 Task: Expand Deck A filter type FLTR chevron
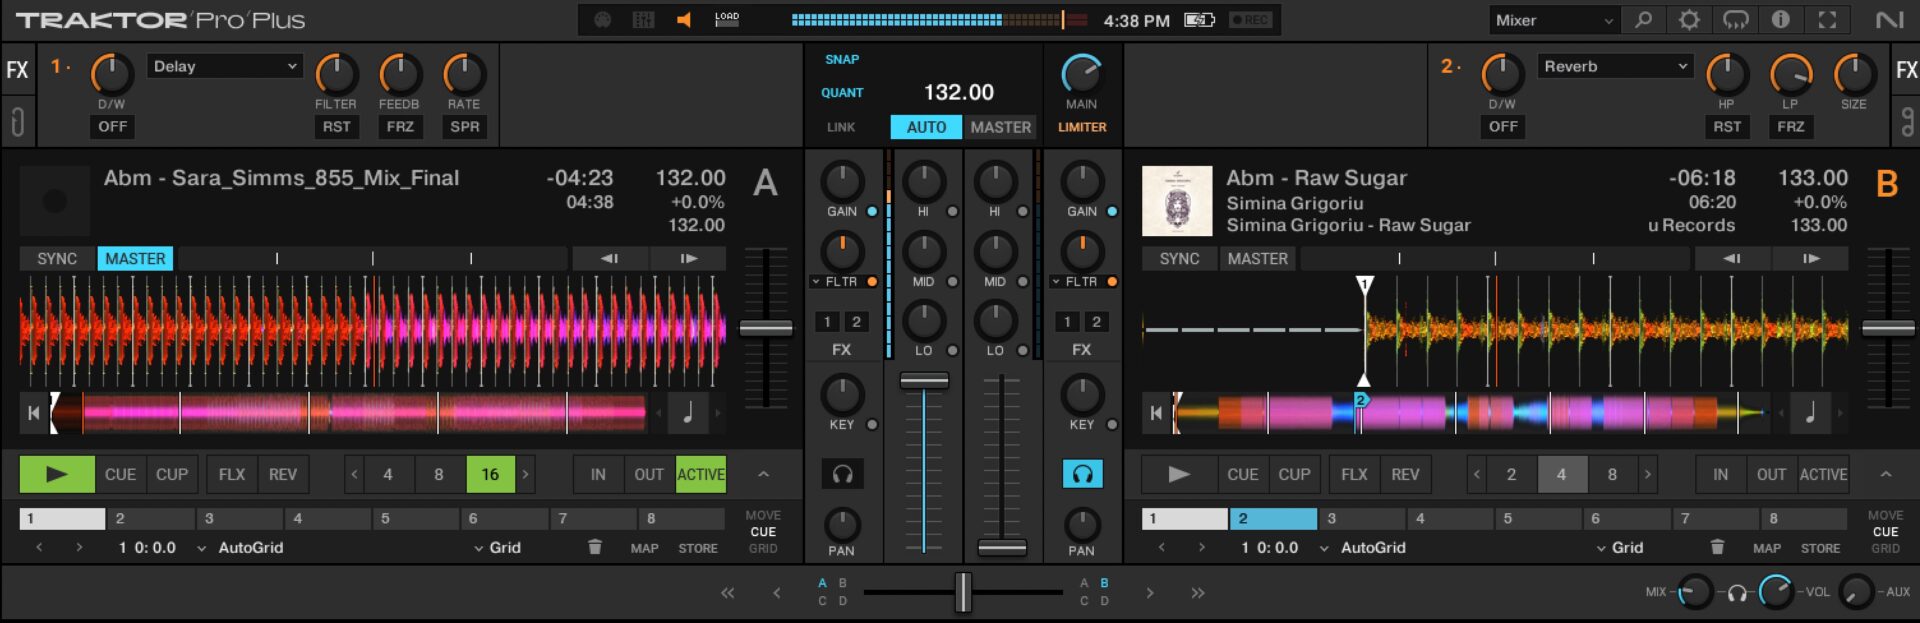point(816,282)
